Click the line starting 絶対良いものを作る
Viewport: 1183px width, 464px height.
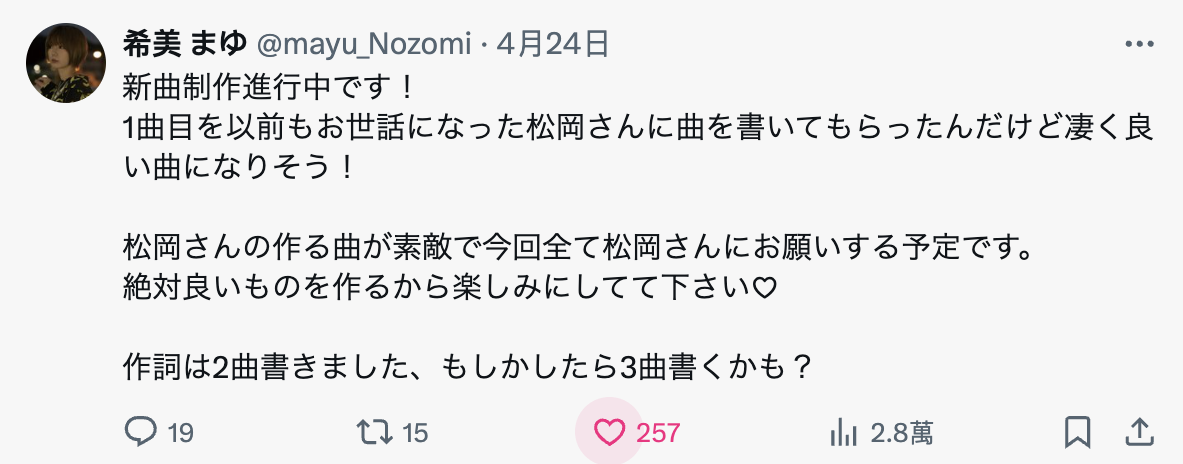click(450, 288)
